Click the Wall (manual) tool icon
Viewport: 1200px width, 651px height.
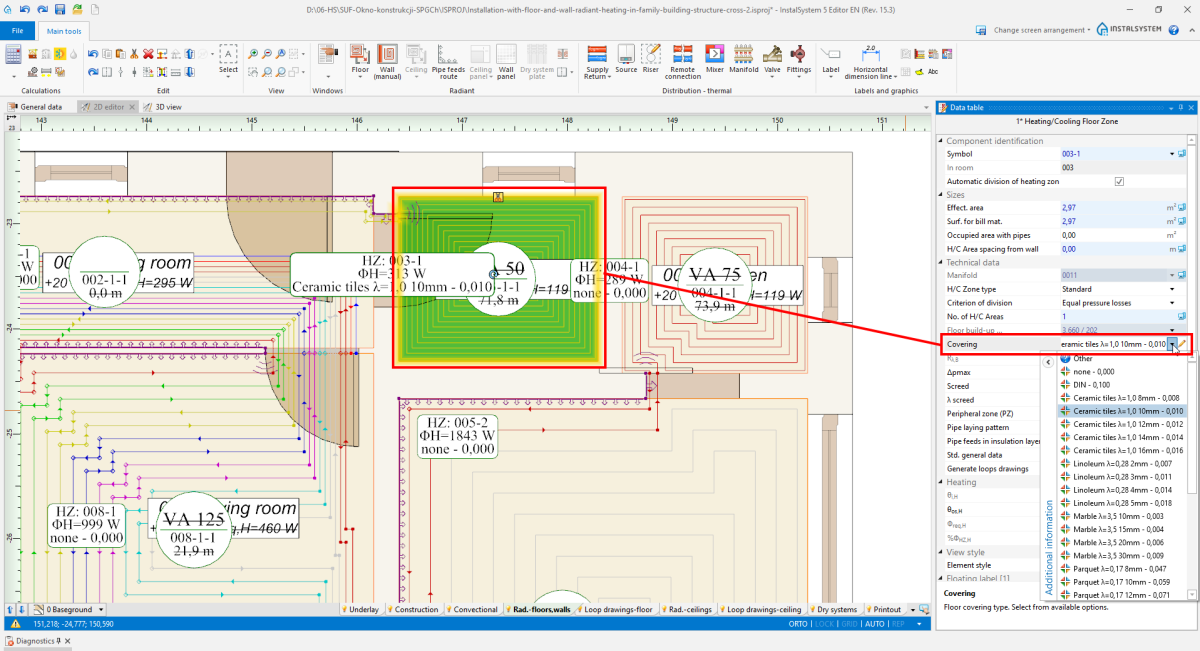(388, 54)
